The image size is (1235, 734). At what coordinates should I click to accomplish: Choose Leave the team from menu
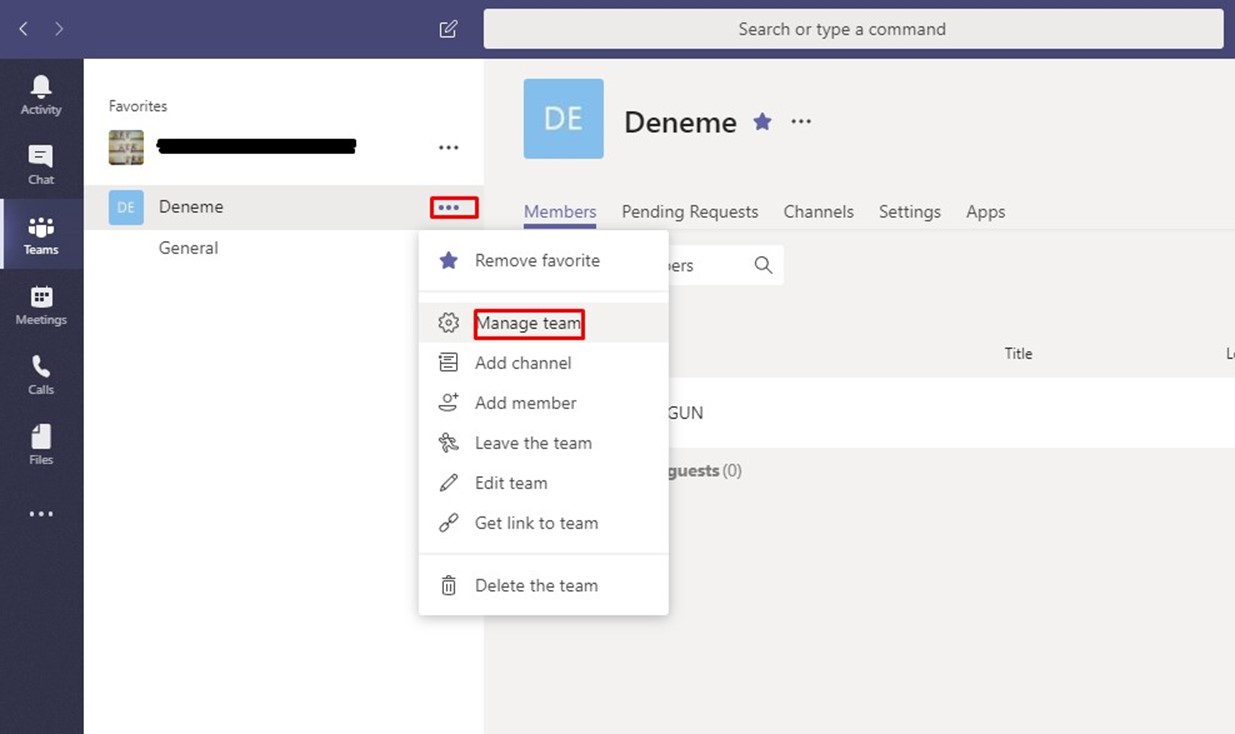point(543,443)
